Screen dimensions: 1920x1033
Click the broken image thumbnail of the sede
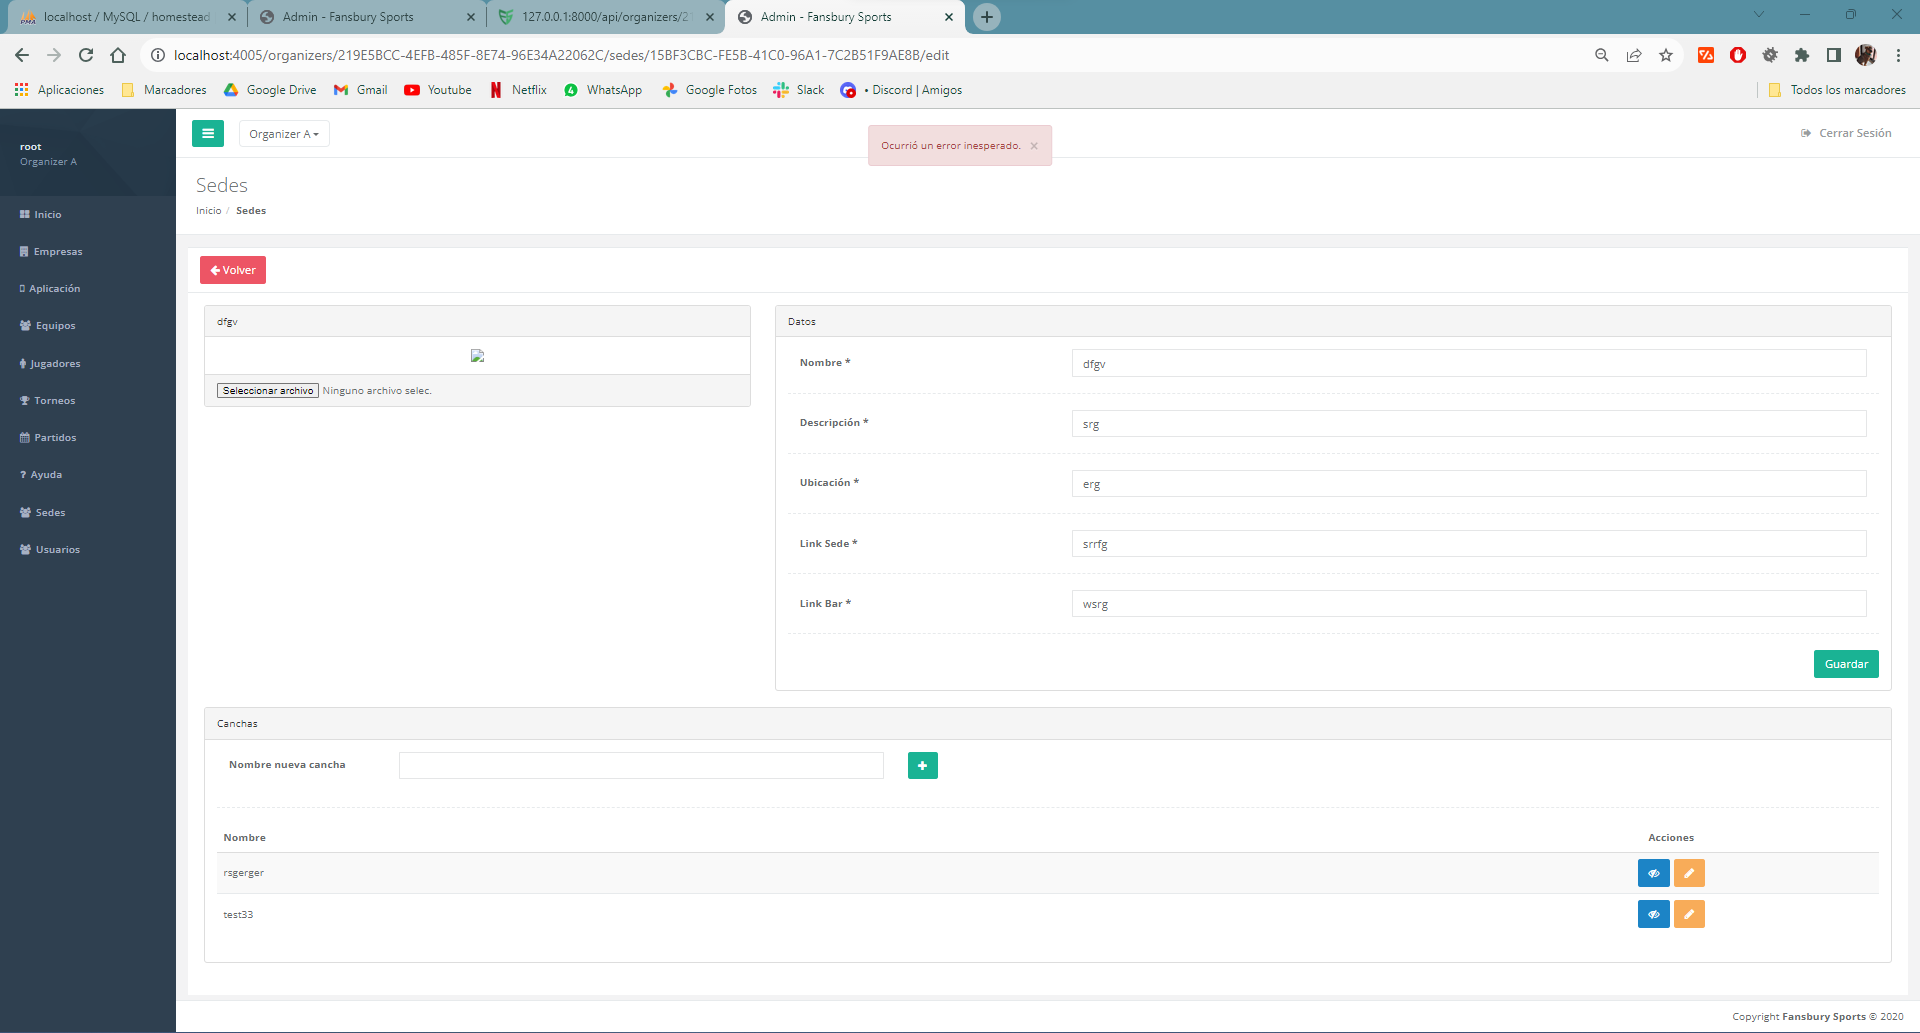[x=477, y=355]
